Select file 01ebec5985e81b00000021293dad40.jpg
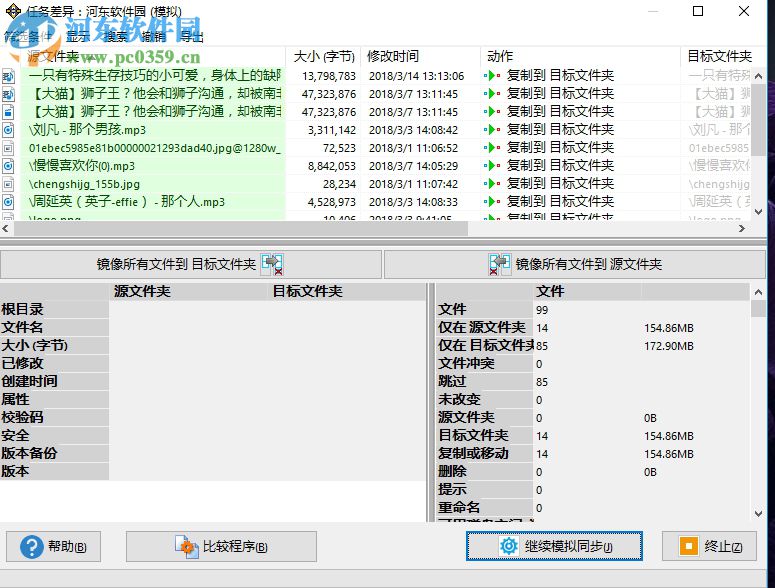 coord(155,148)
